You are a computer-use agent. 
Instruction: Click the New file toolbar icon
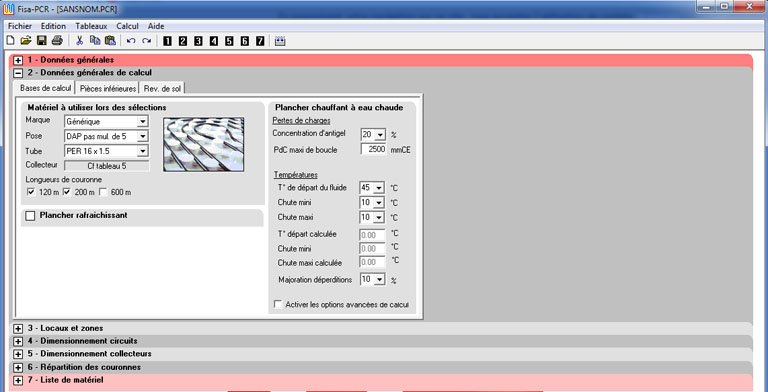pos(10,41)
